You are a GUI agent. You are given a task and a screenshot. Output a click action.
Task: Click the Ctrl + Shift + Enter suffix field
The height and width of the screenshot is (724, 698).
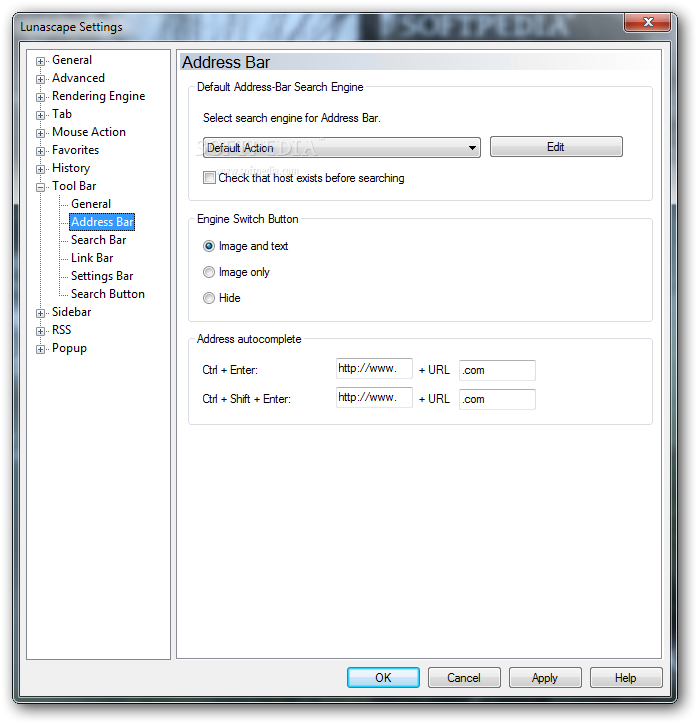(x=497, y=399)
